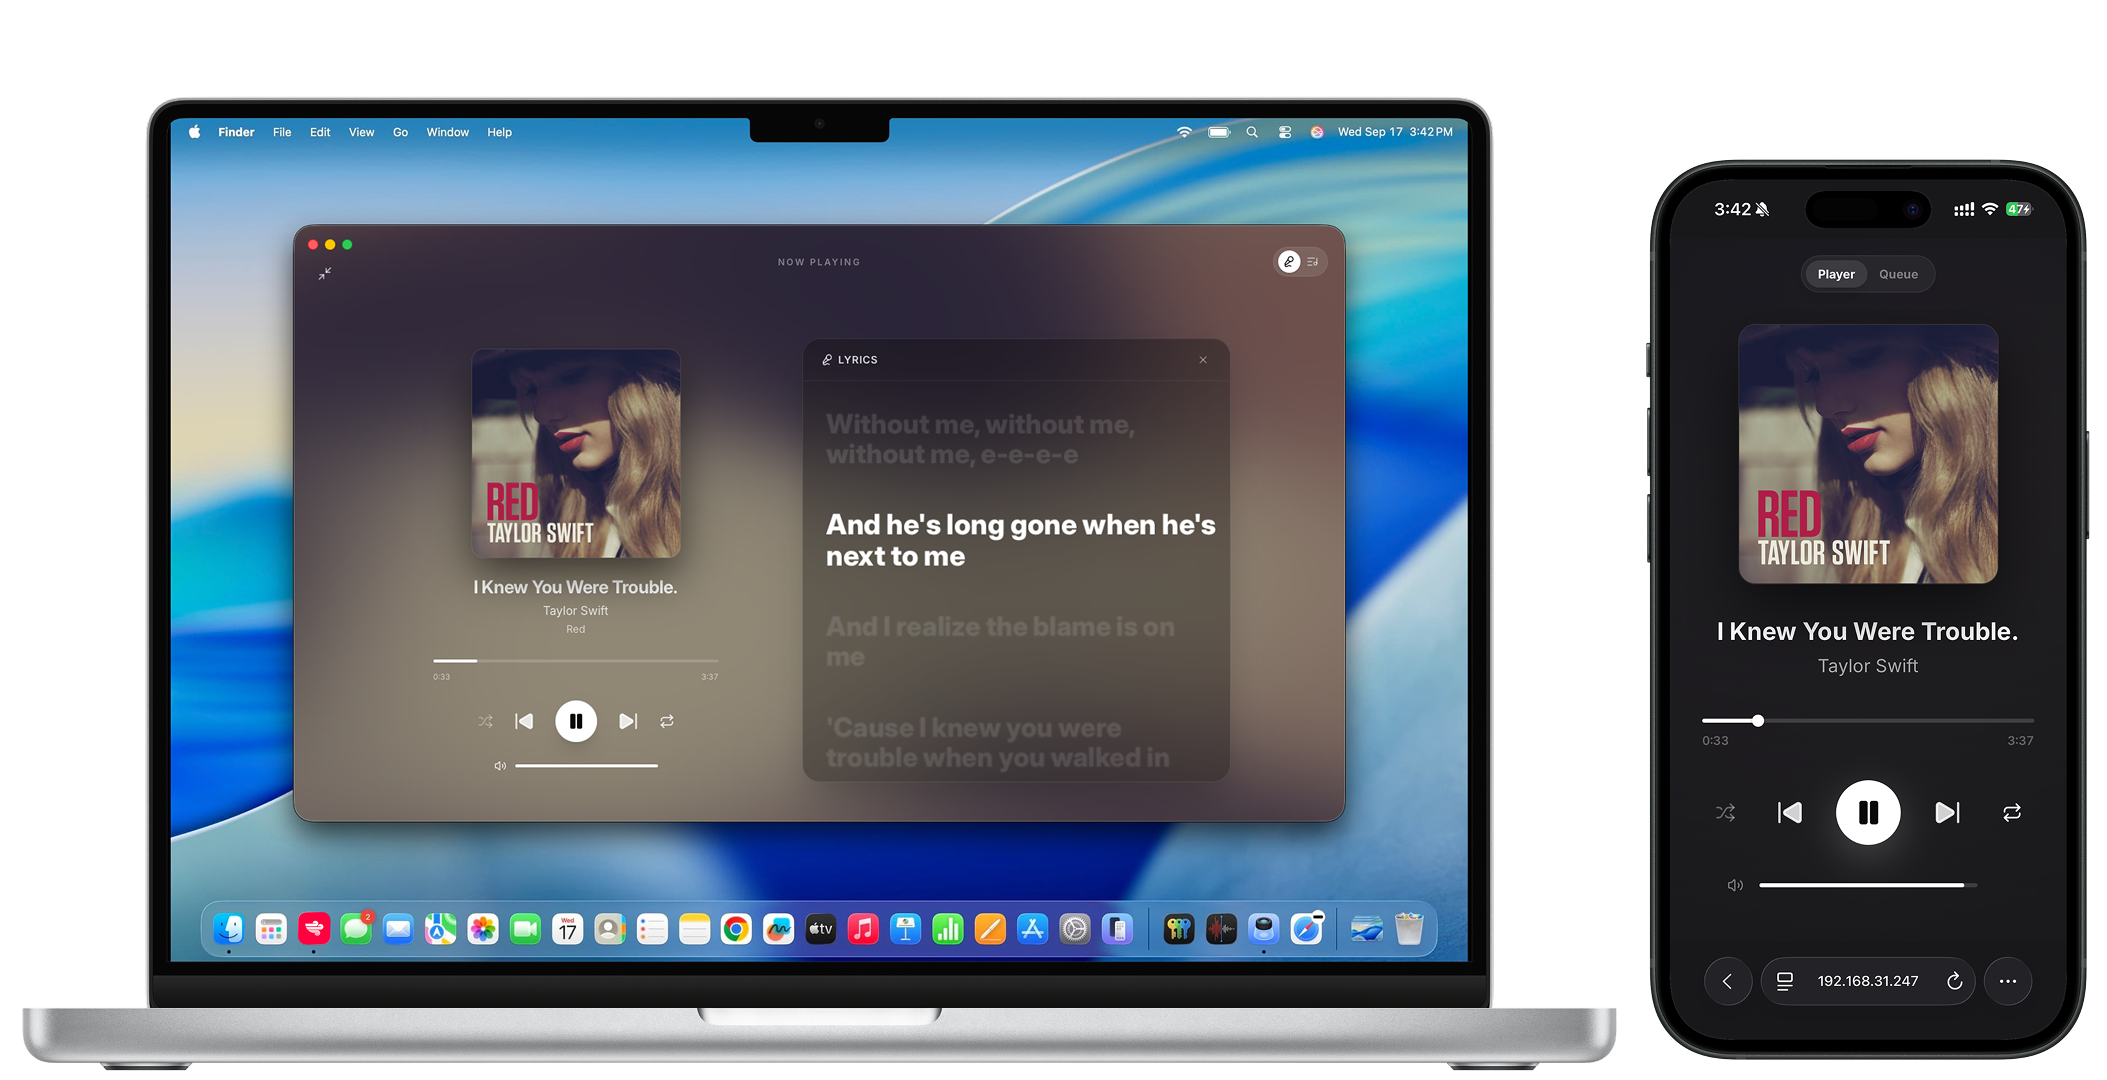2107x1080 pixels.
Task: Open Wi-Fi status in the menu bar
Action: click(1184, 132)
